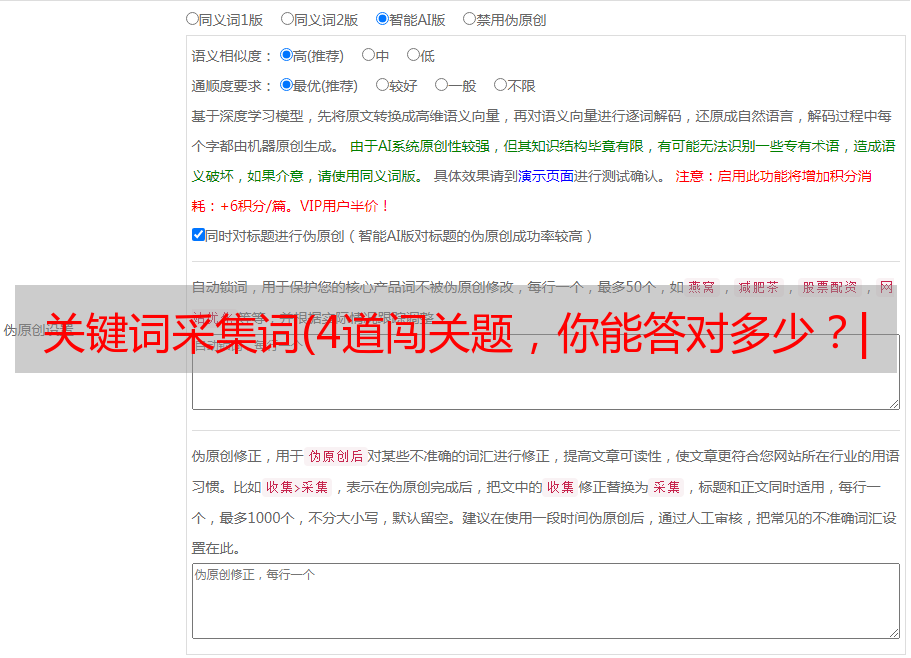Select the 同义词2版 radio option
911x658 pixels.
287,19
